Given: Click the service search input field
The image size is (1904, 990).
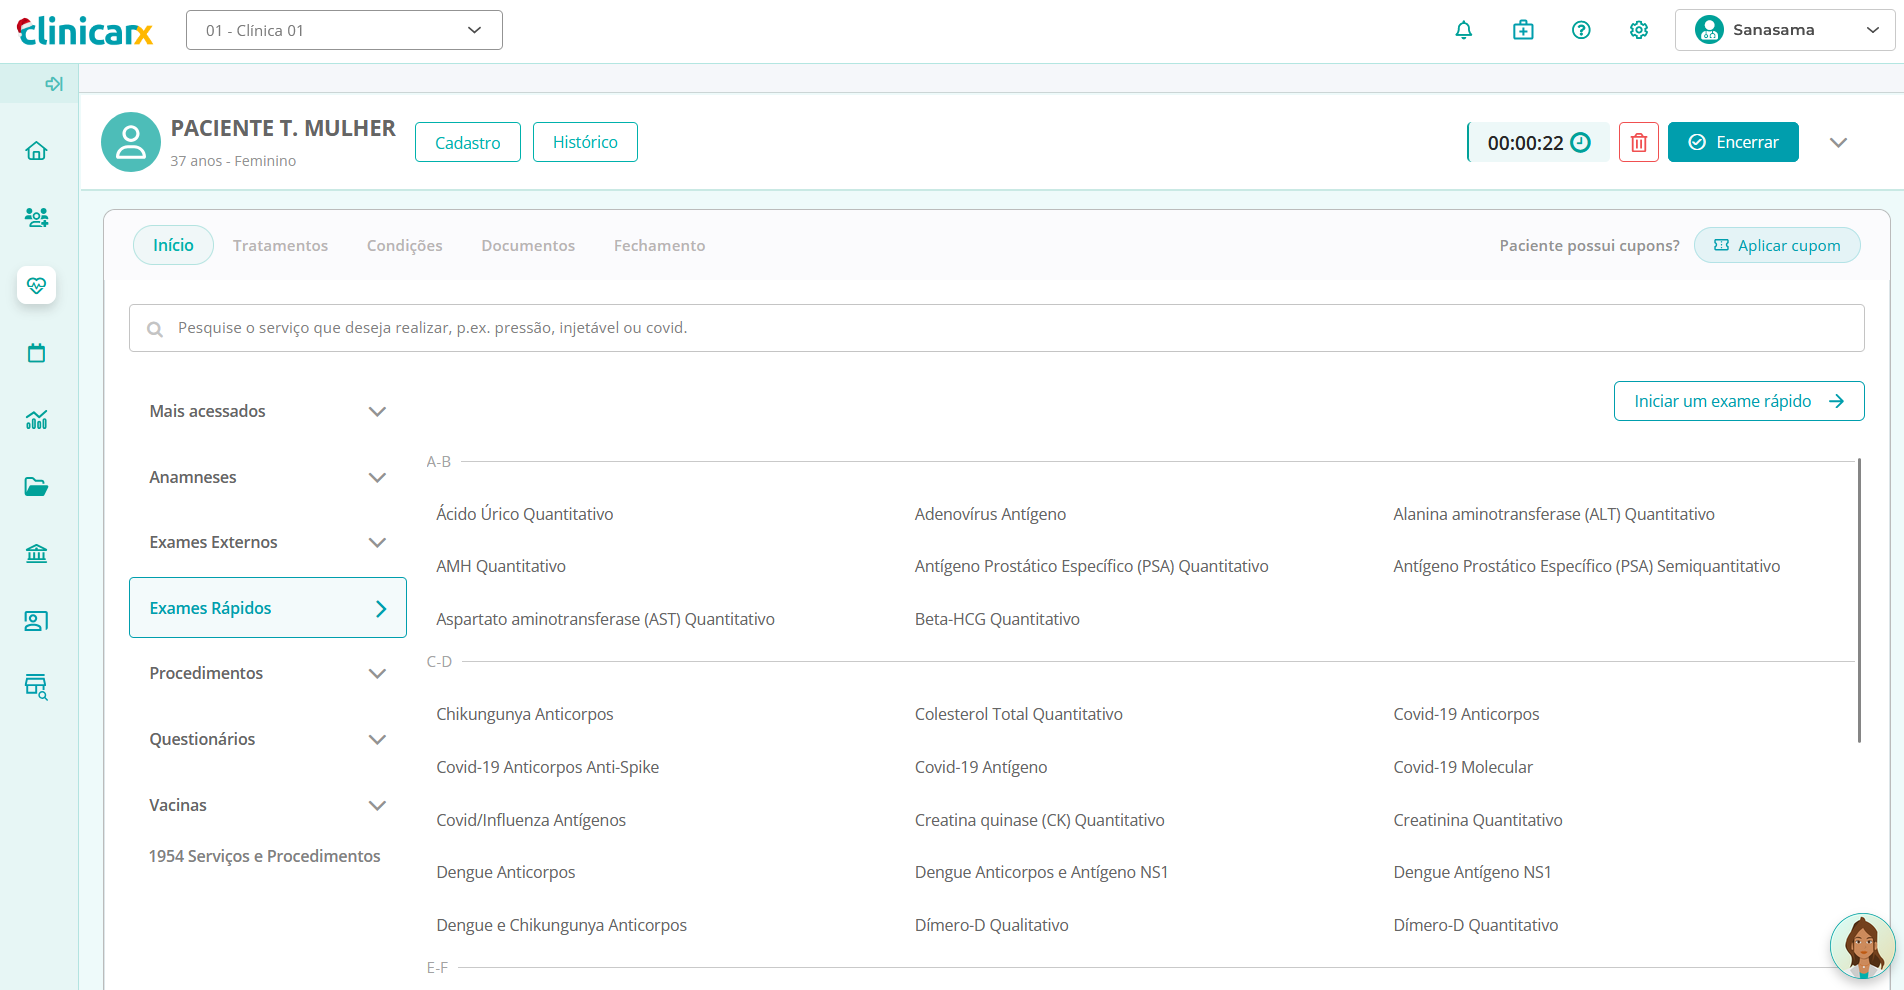Looking at the screenshot, I should point(996,328).
